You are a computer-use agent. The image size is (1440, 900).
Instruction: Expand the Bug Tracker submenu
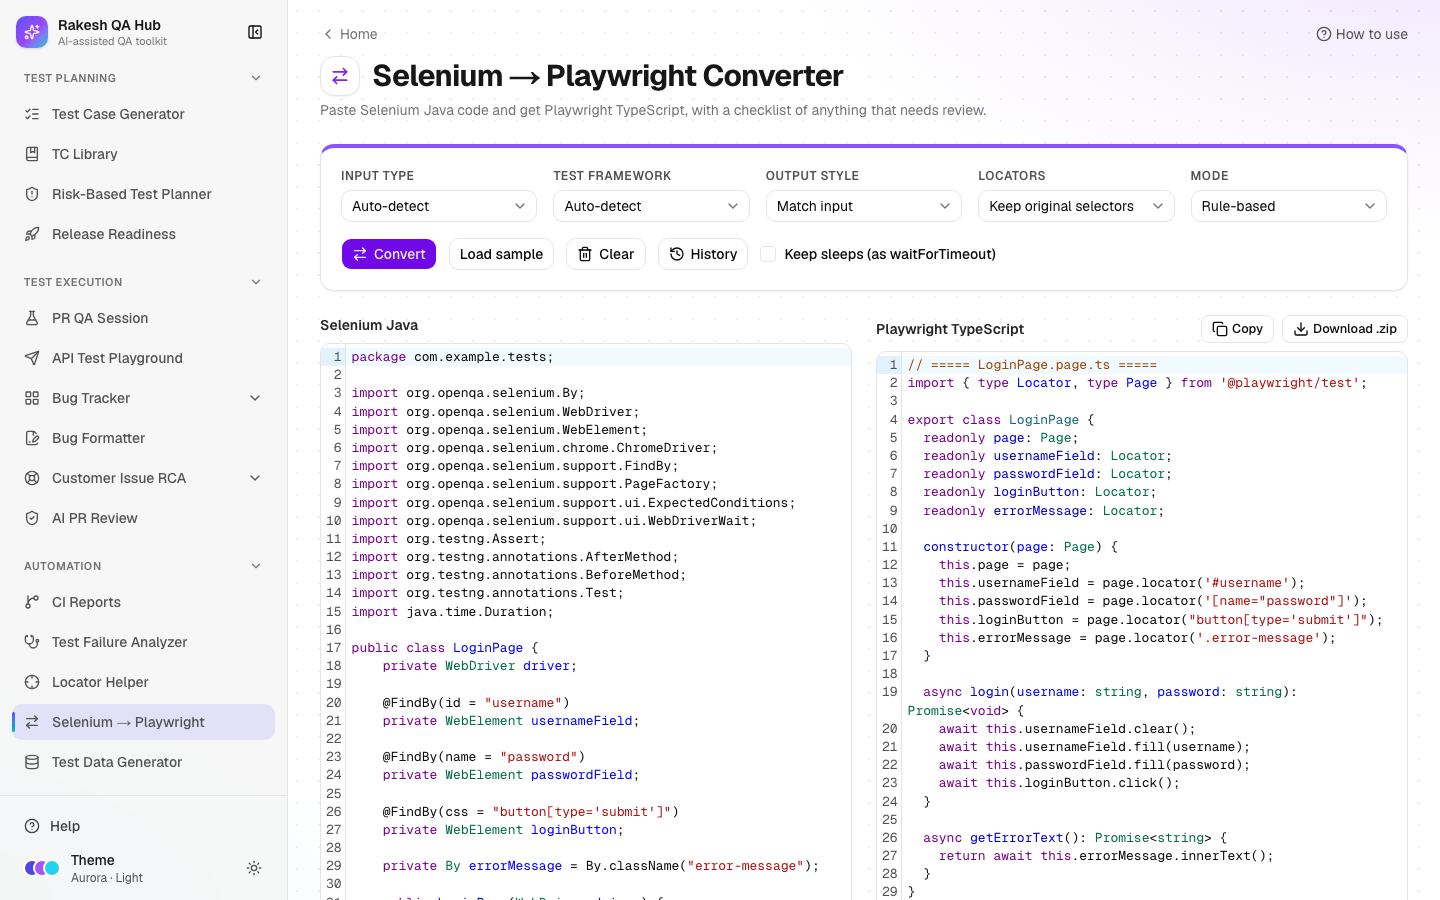point(255,398)
